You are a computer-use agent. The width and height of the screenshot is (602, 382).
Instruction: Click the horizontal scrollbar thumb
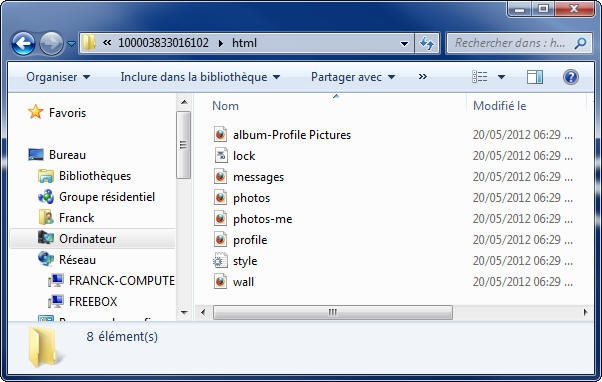tap(333, 313)
